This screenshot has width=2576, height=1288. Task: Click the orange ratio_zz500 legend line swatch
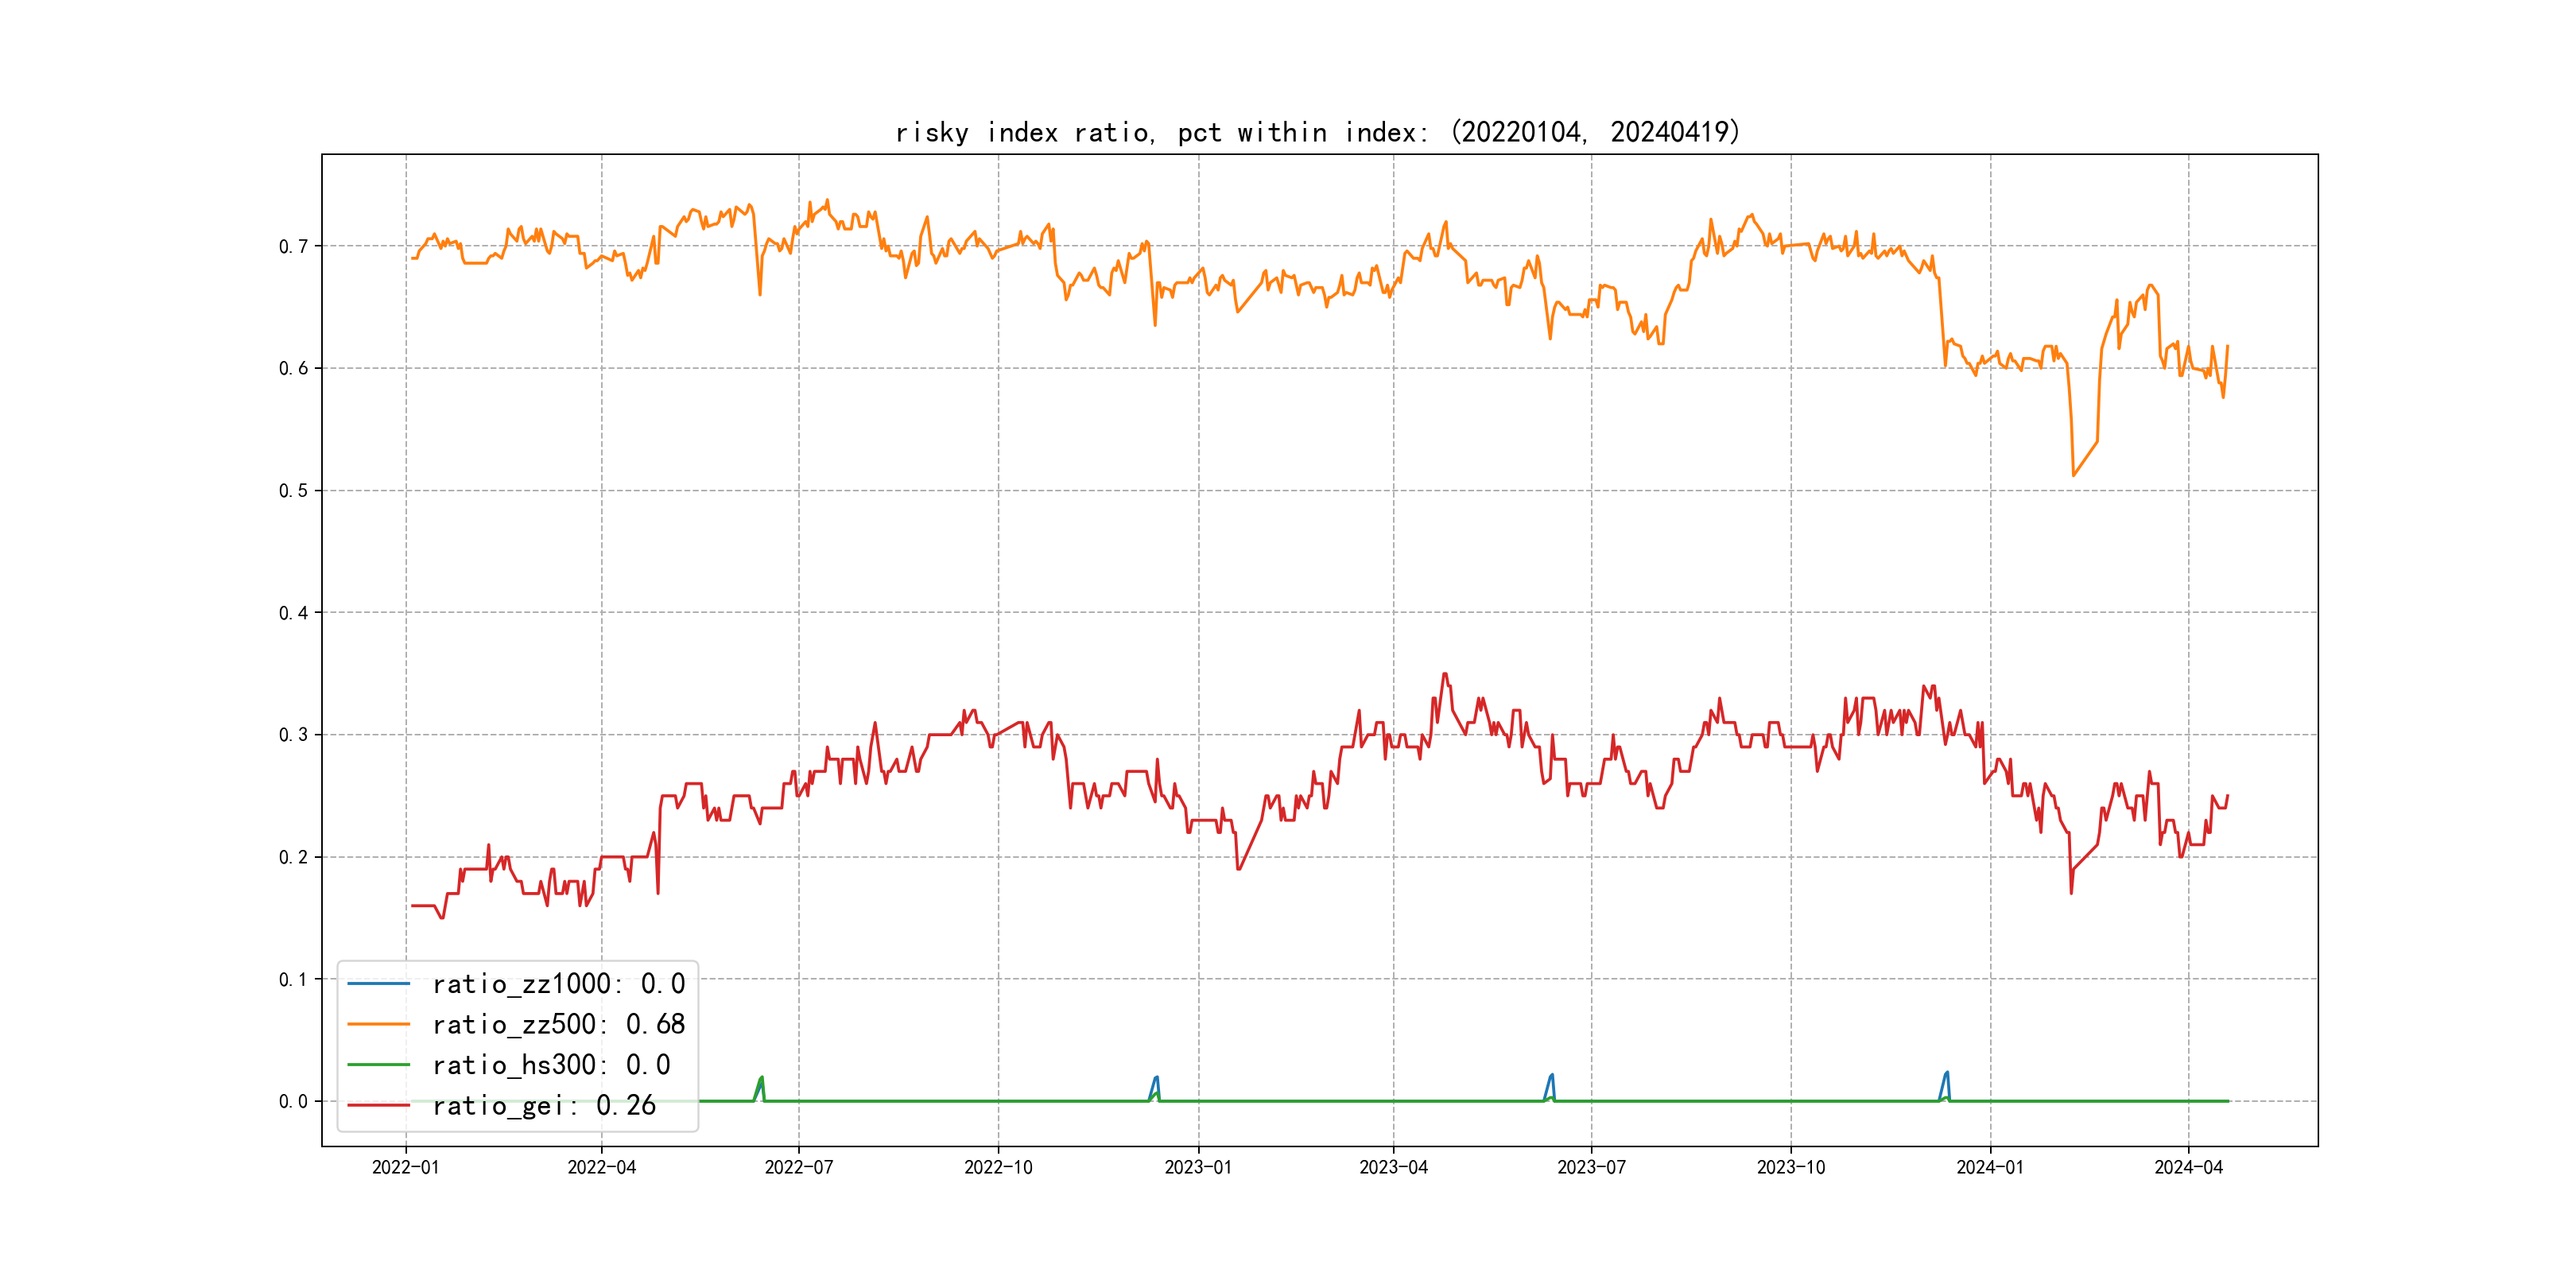tap(378, 1024)
